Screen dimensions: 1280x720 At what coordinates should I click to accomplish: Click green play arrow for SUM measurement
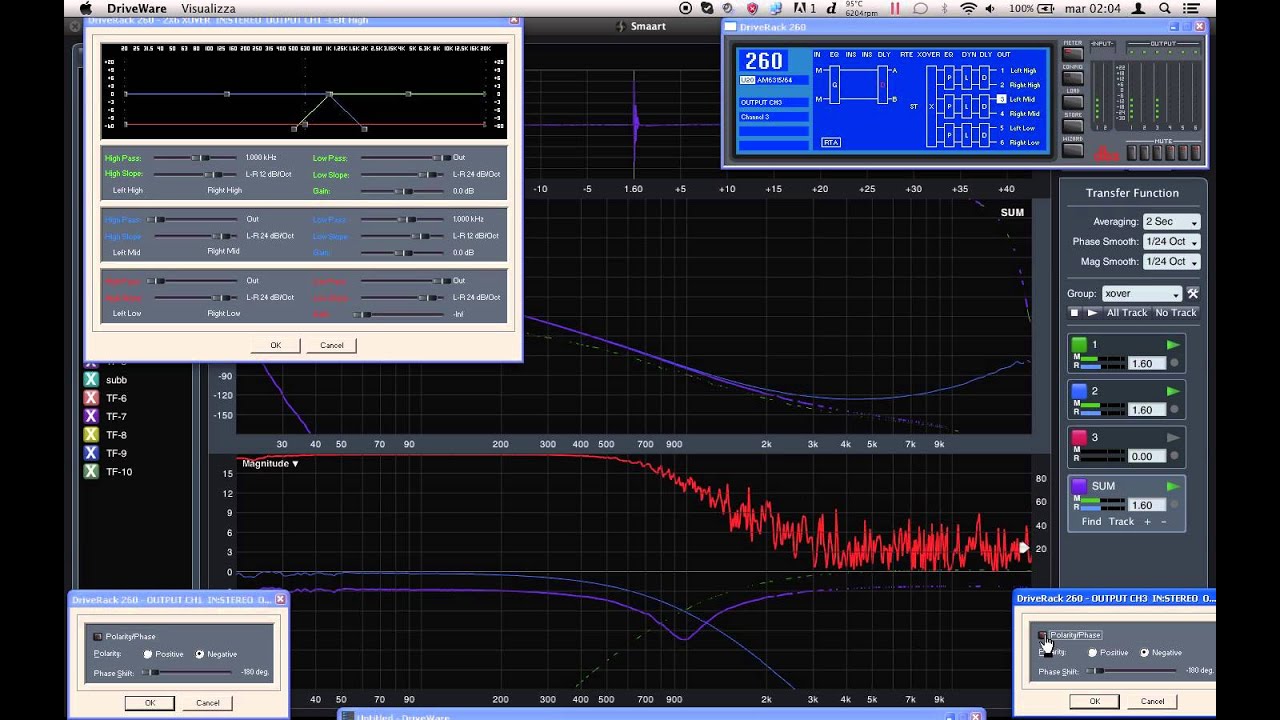(x=1173, y=486)
